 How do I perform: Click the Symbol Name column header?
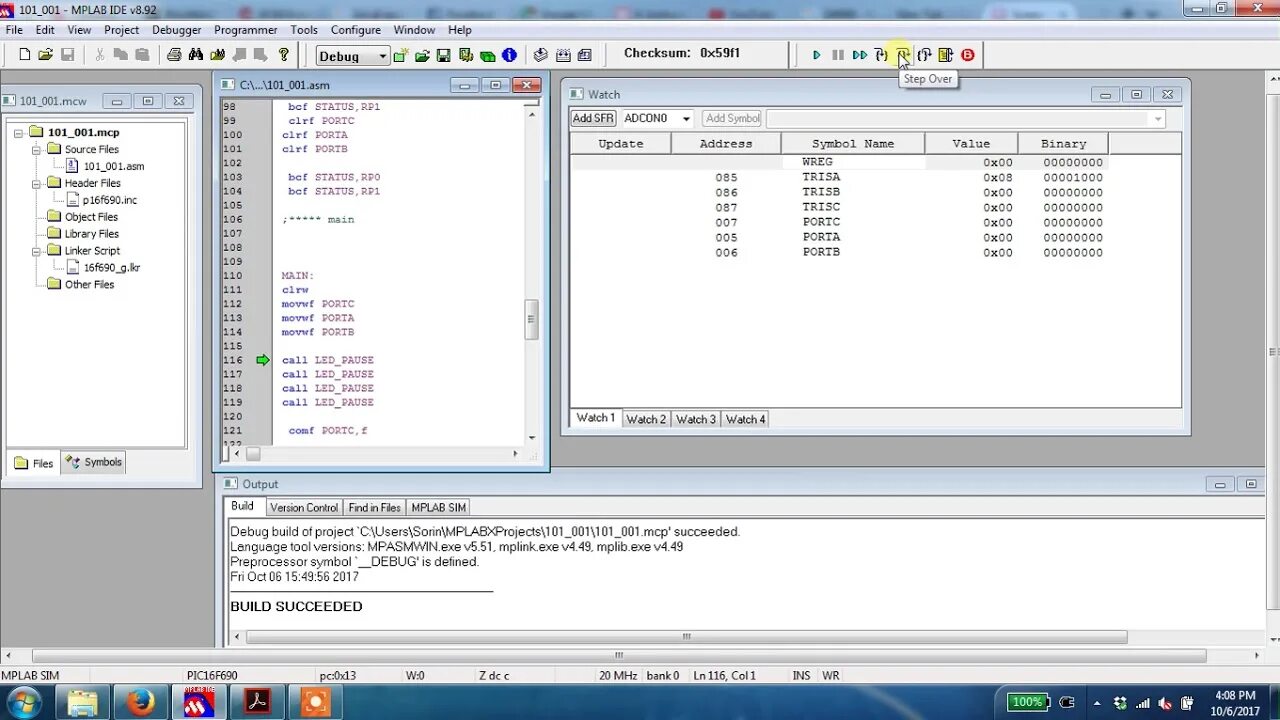[x=853, y=144]
